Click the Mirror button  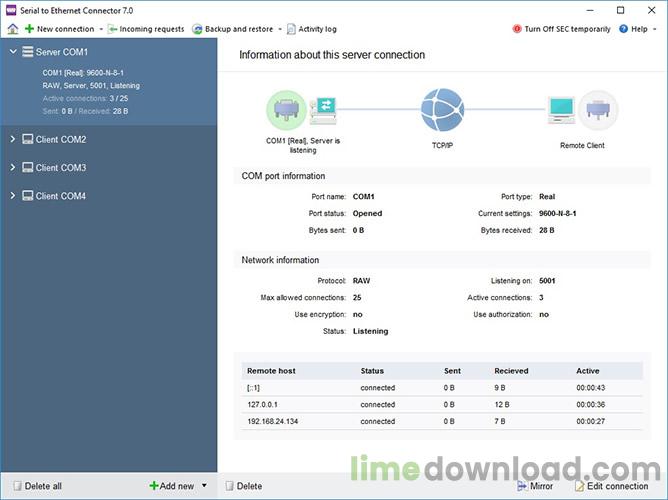[x=535, y=486]
